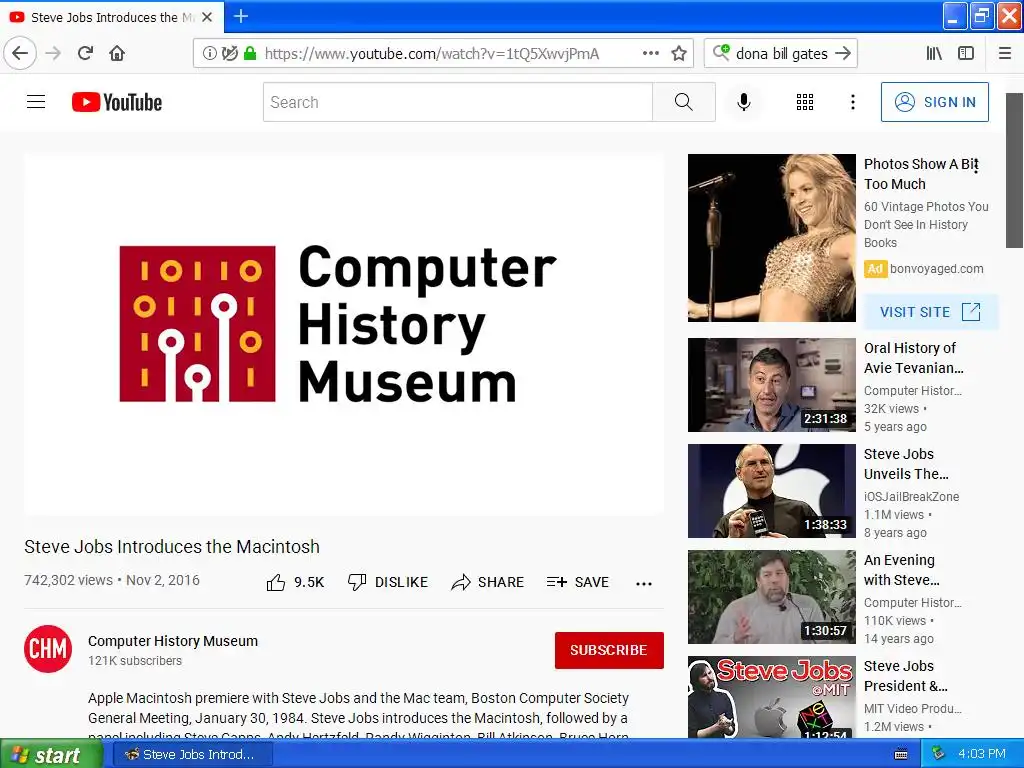Open the YouTube guide hamburger menu
The height and width of the screenshot is (768, 1024).
tap(36, 102)
